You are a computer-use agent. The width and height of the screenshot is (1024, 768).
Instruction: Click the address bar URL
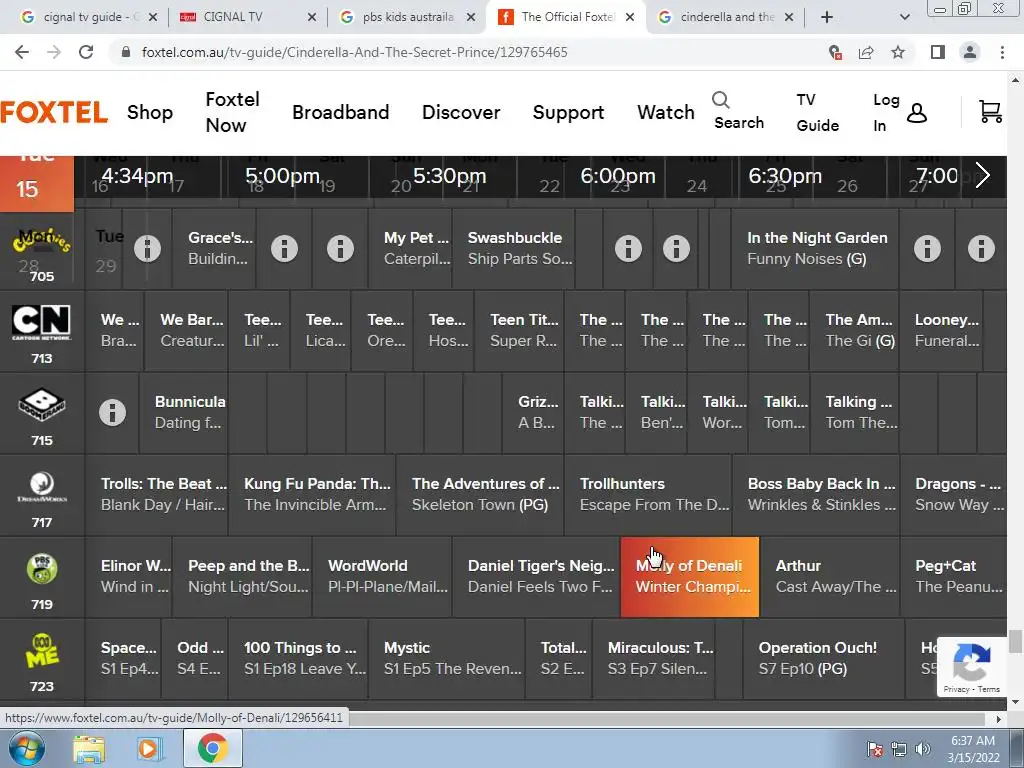tap(355, 52)
